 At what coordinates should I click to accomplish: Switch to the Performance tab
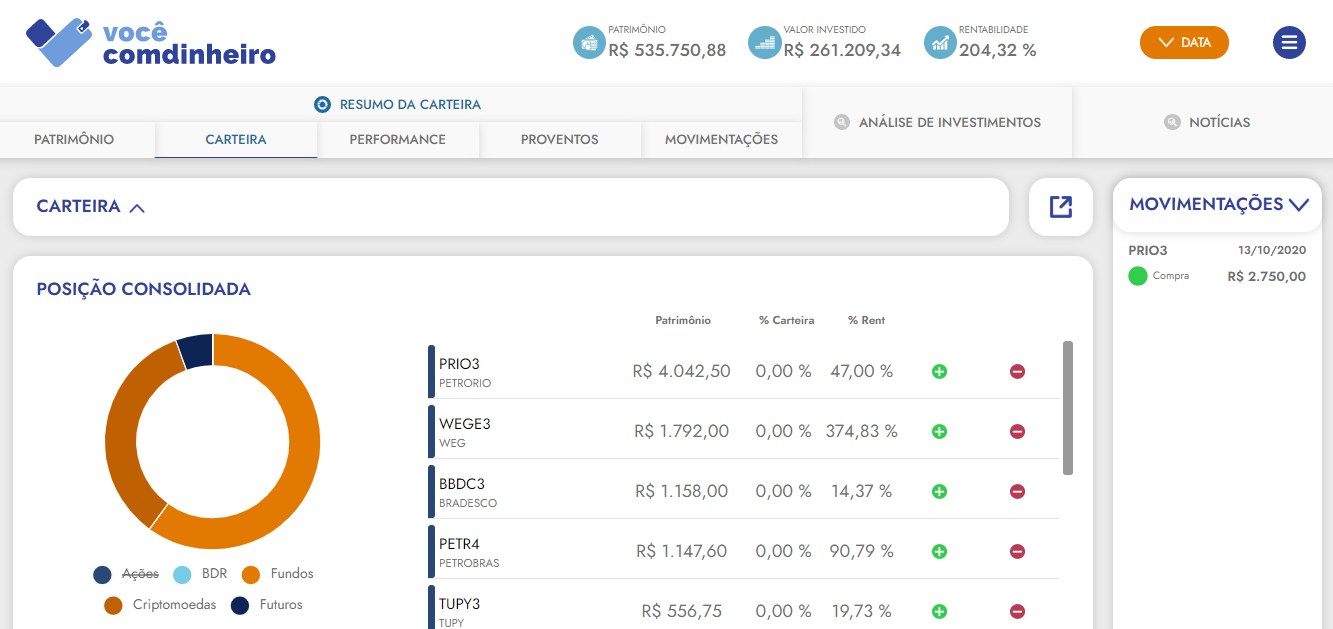pyautogui.click(x=397, y=140)
